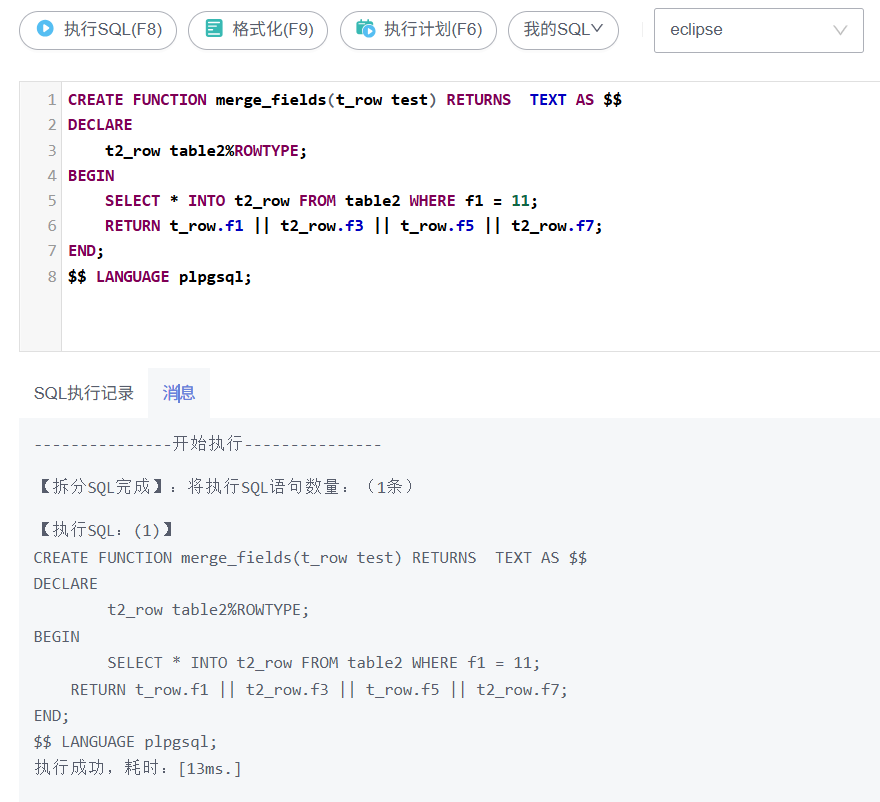Click $$ LANGUAGE plpgsql; in message output
The width and height of the screenshot is (880, 802).
click(125, 742)
